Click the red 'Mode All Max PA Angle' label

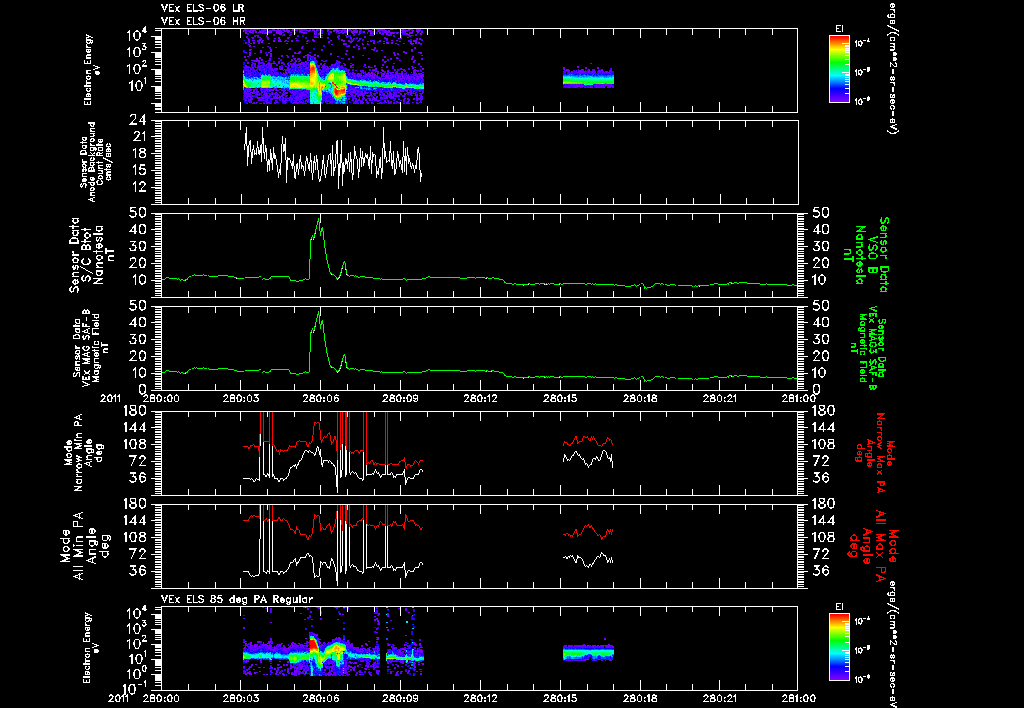(873, 545)
